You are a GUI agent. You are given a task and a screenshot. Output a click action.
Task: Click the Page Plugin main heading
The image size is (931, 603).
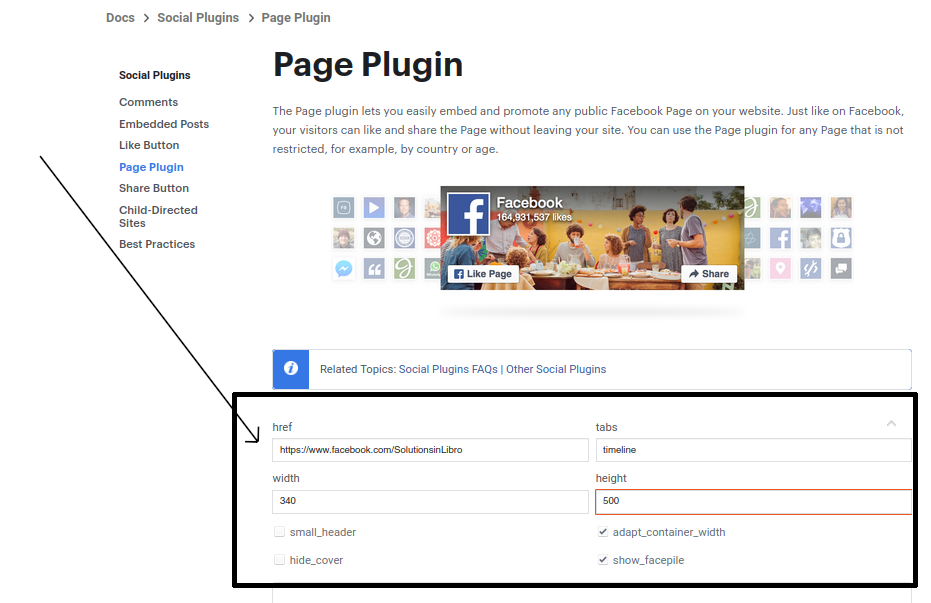(368, 65)
